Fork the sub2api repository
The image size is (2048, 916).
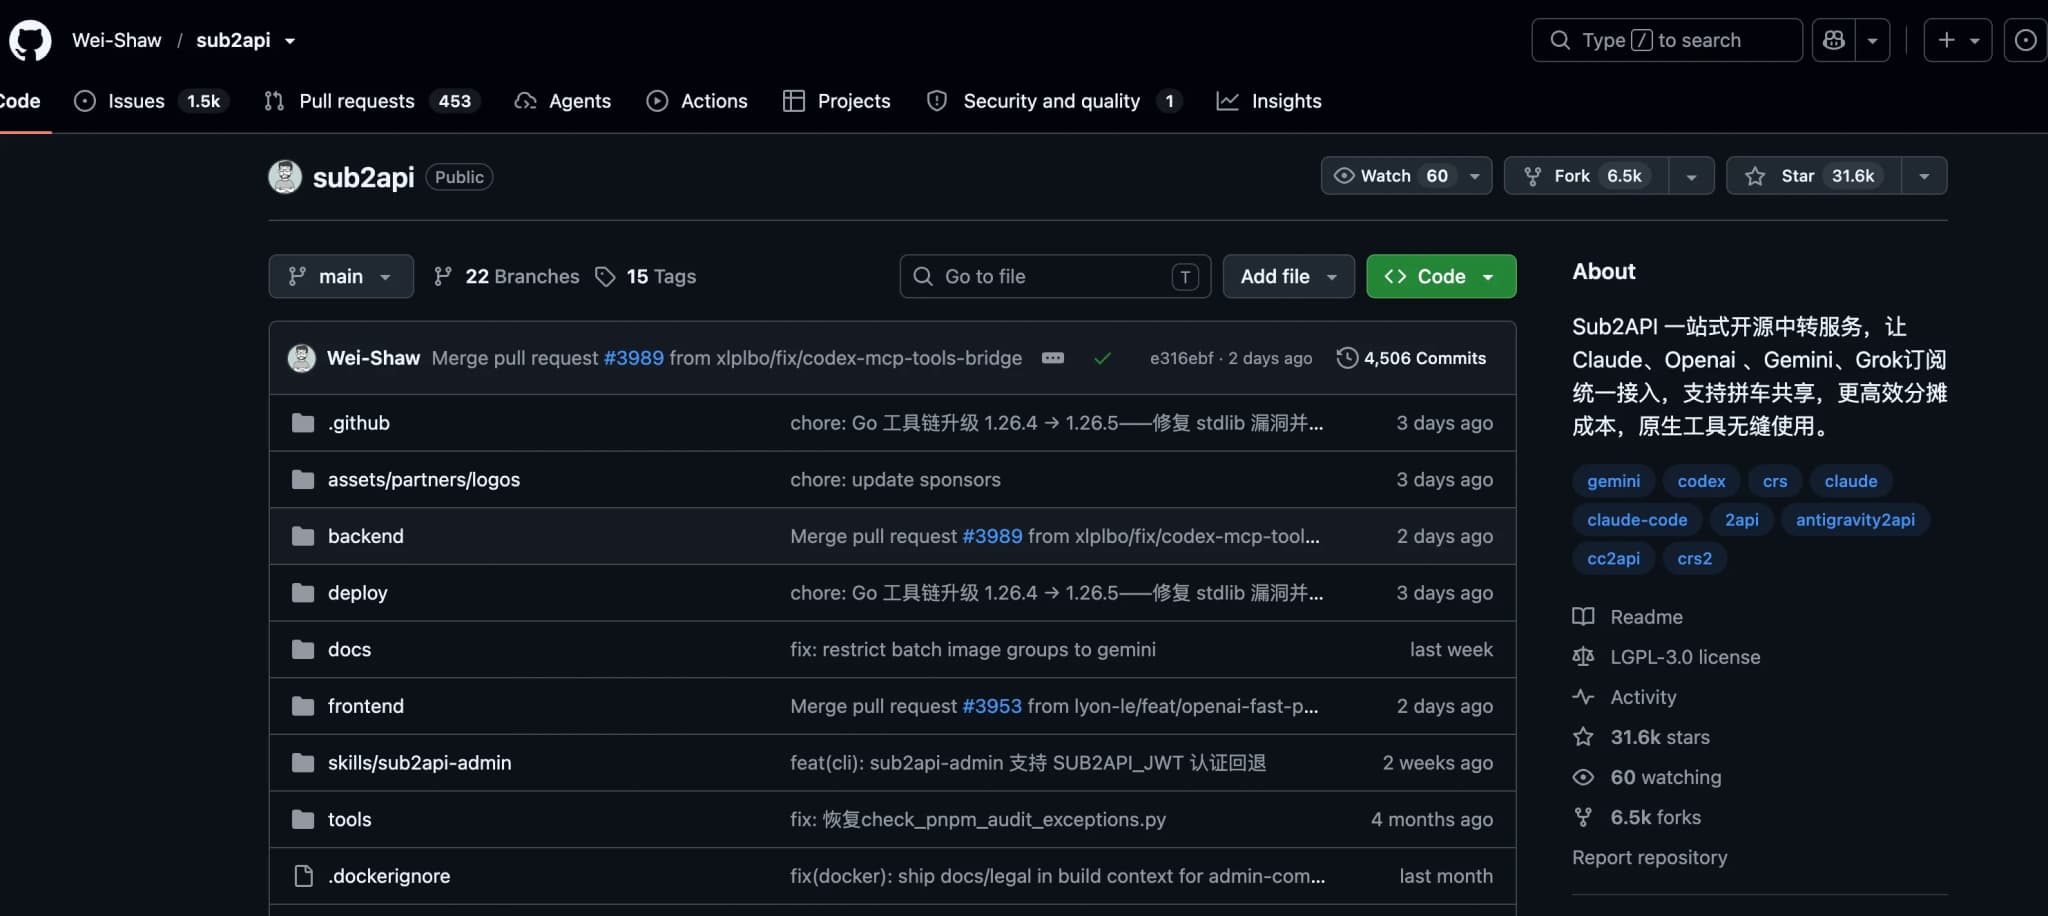(1586, 176)
